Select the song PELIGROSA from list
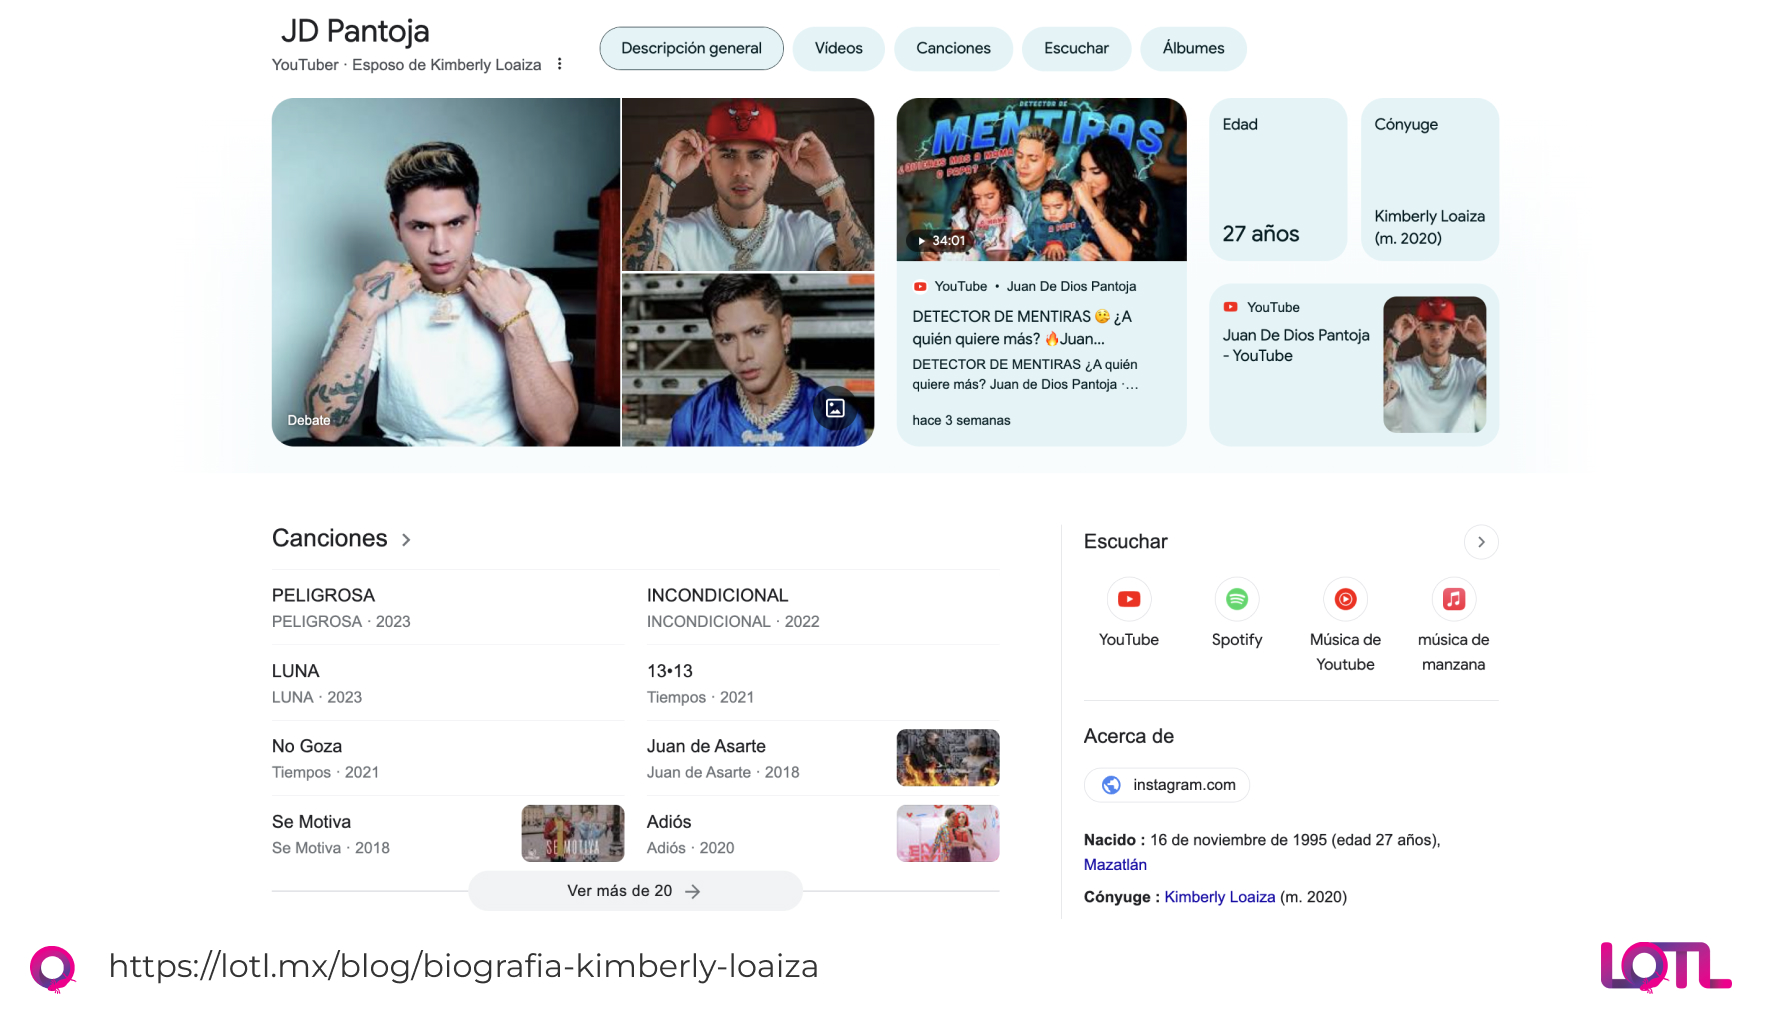Viewport: 1792px width, 1024px height. tap(323, 596)
